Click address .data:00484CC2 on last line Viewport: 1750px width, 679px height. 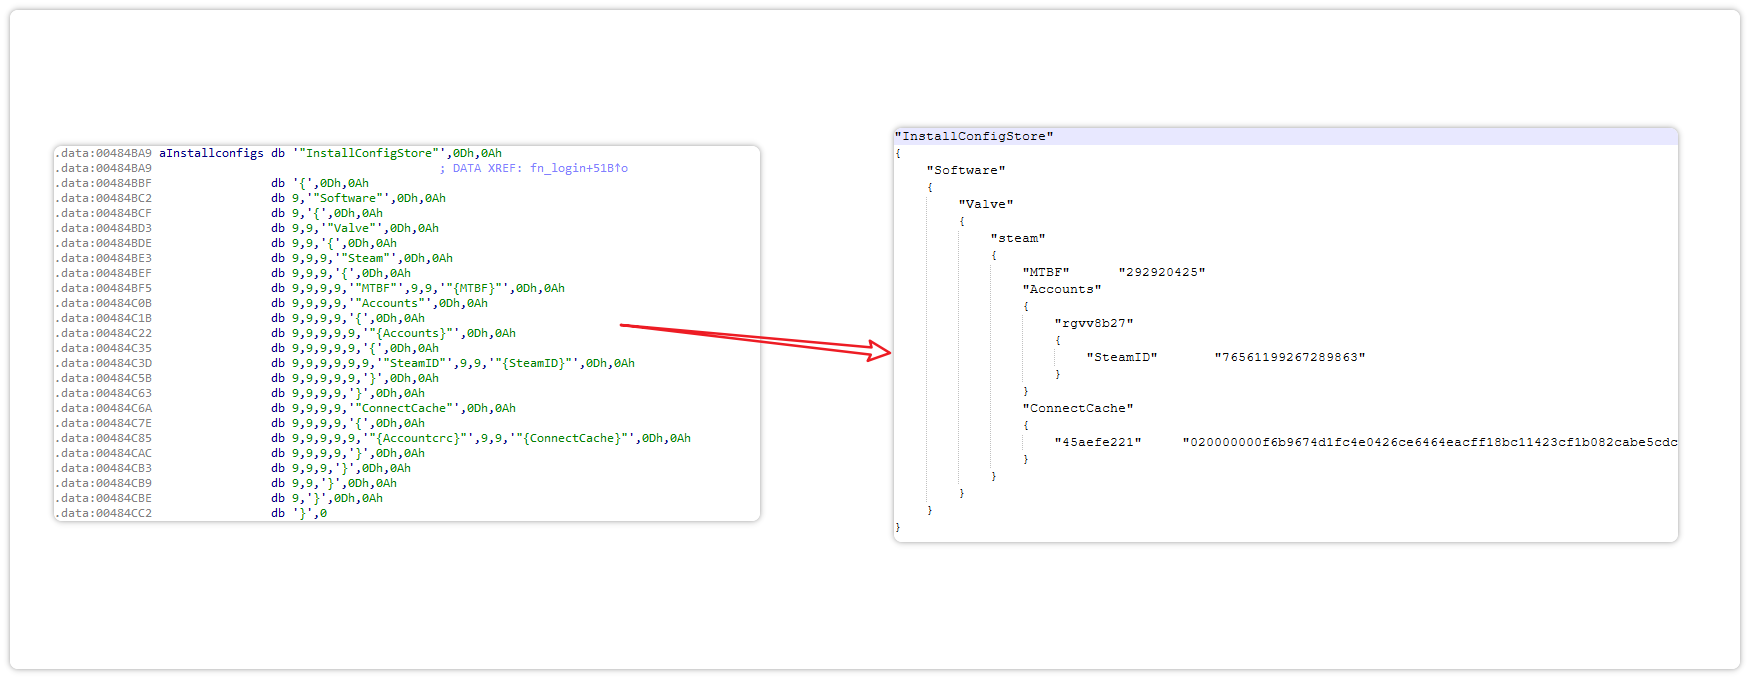(104, 513)
